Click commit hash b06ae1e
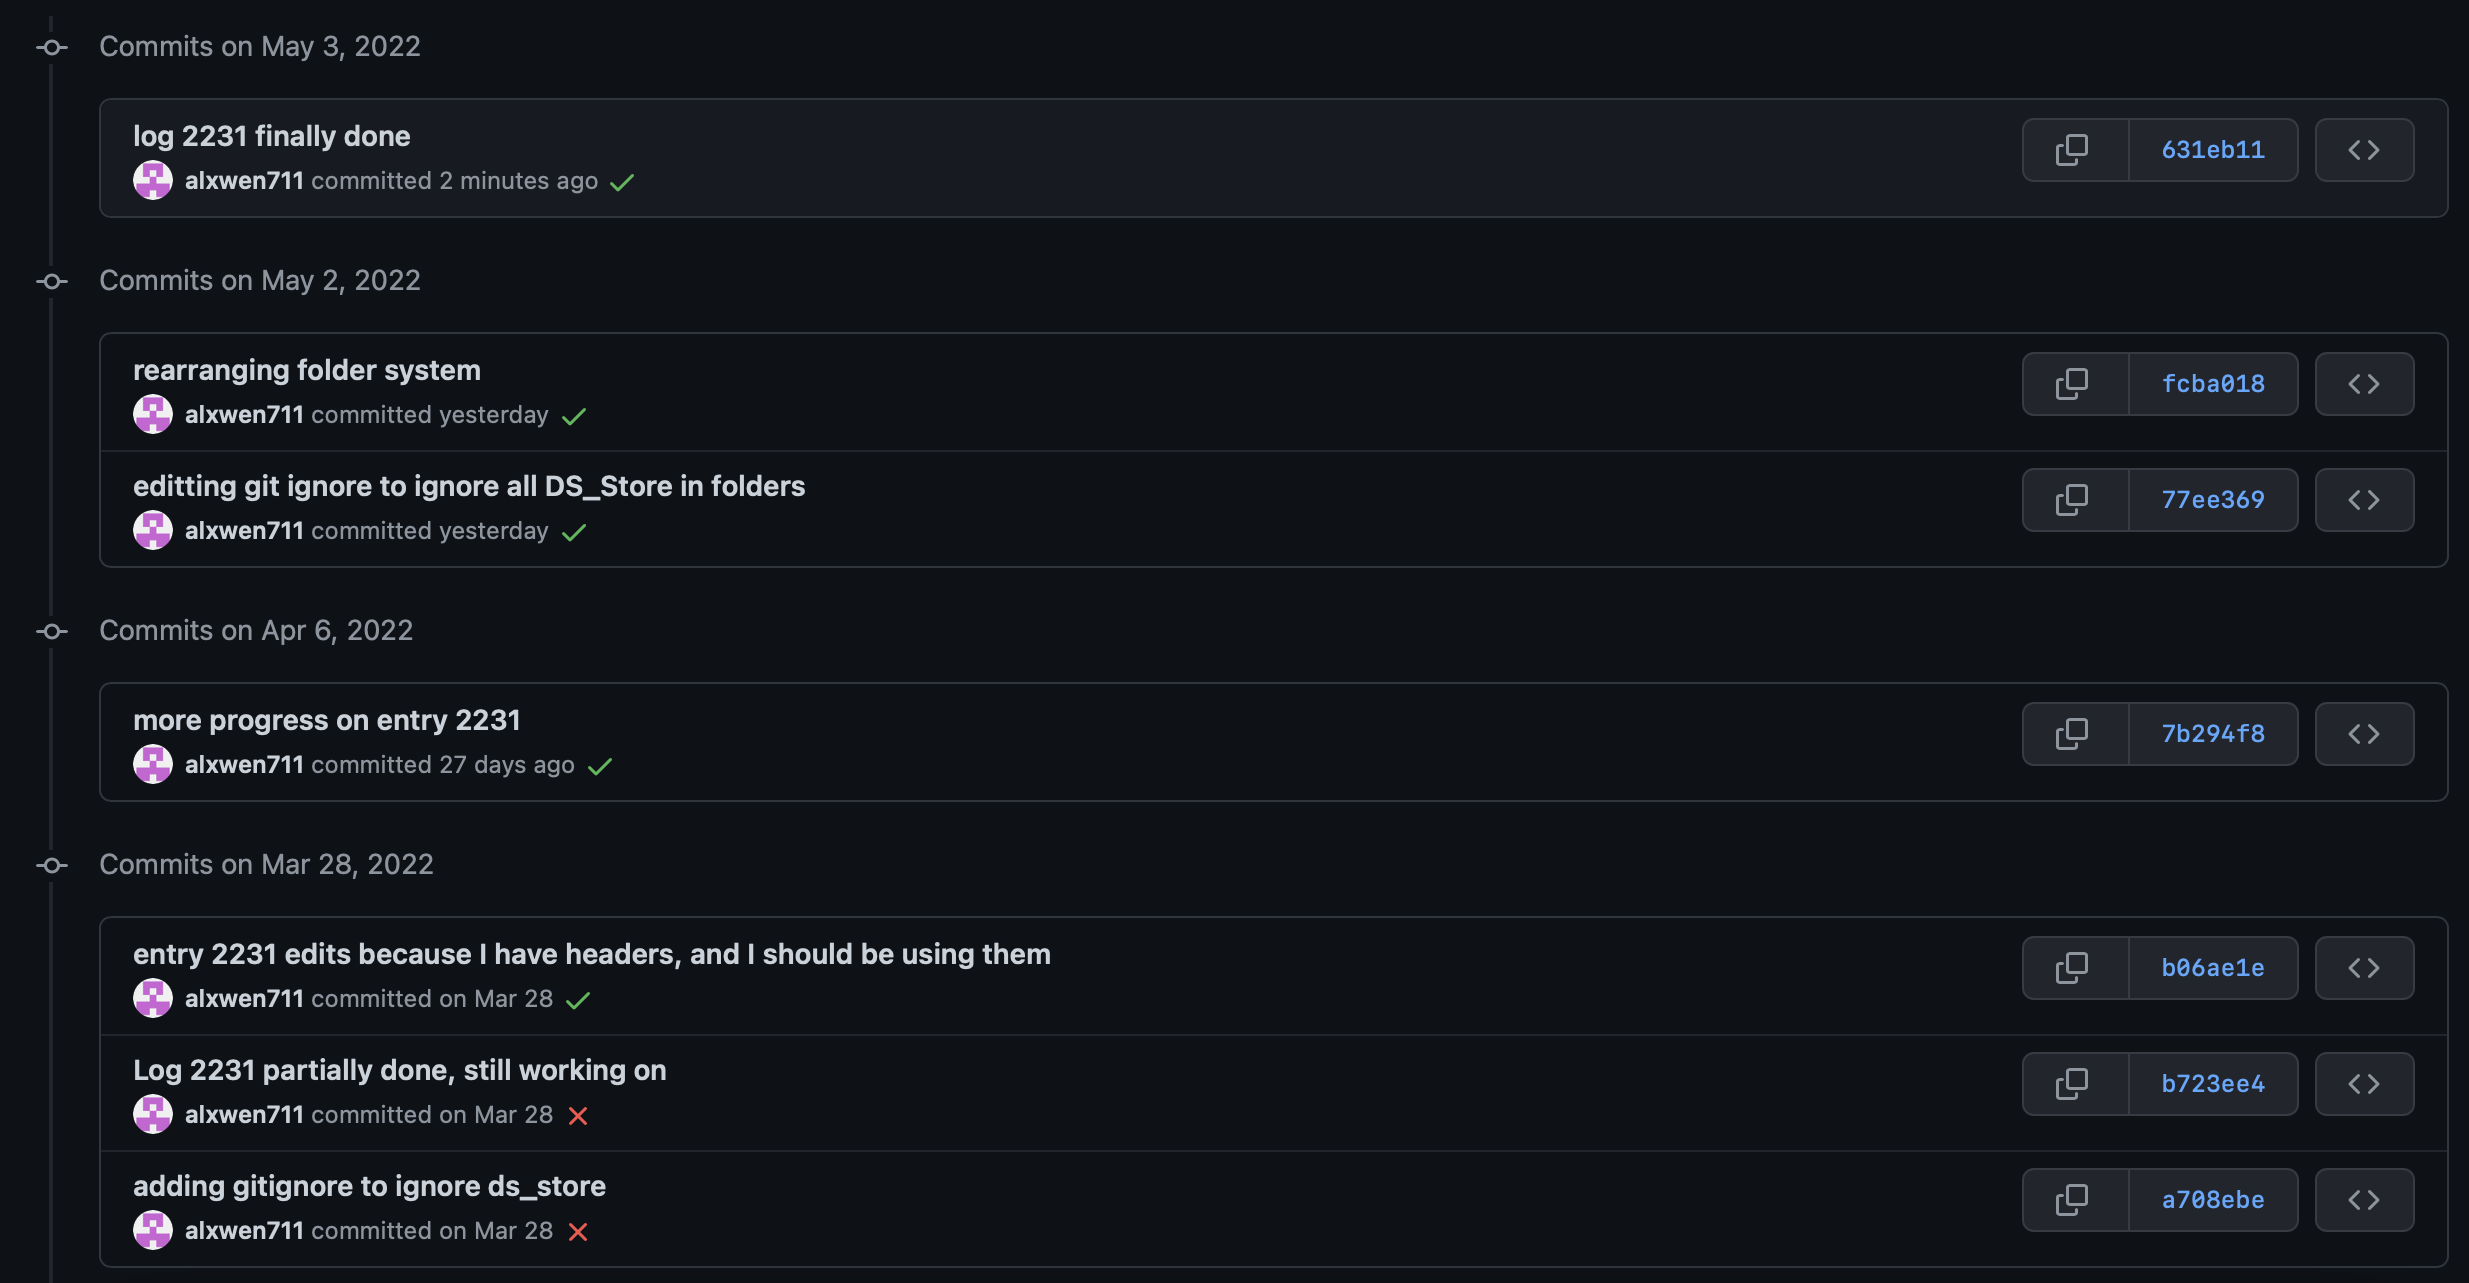Screen dimensions: 2469x1283 point(2213,968)
